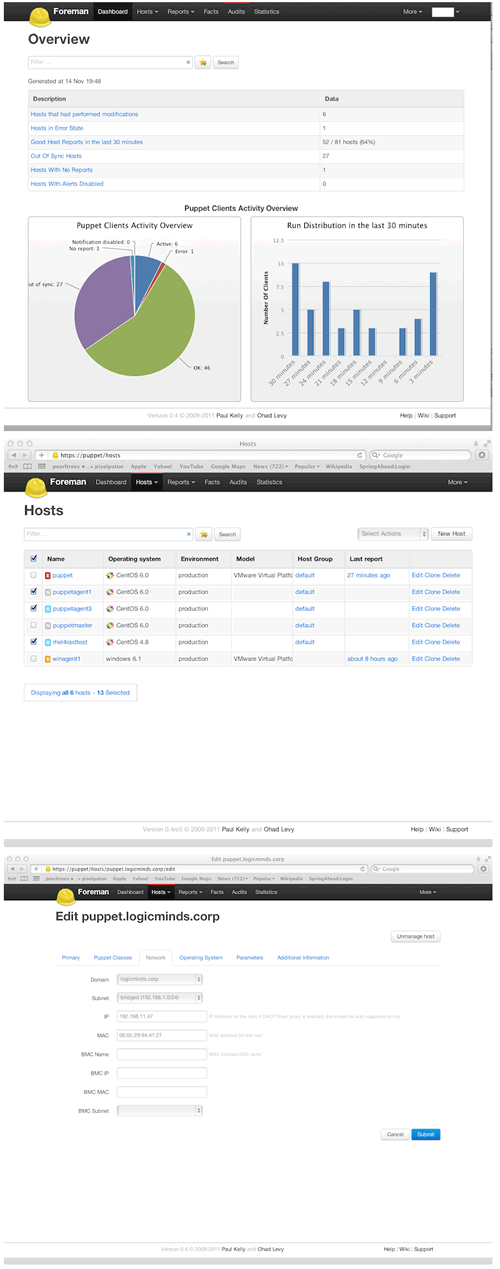Submit the Edit host form
This screenshot has width=500, height=1269.
pos(425,1134)
